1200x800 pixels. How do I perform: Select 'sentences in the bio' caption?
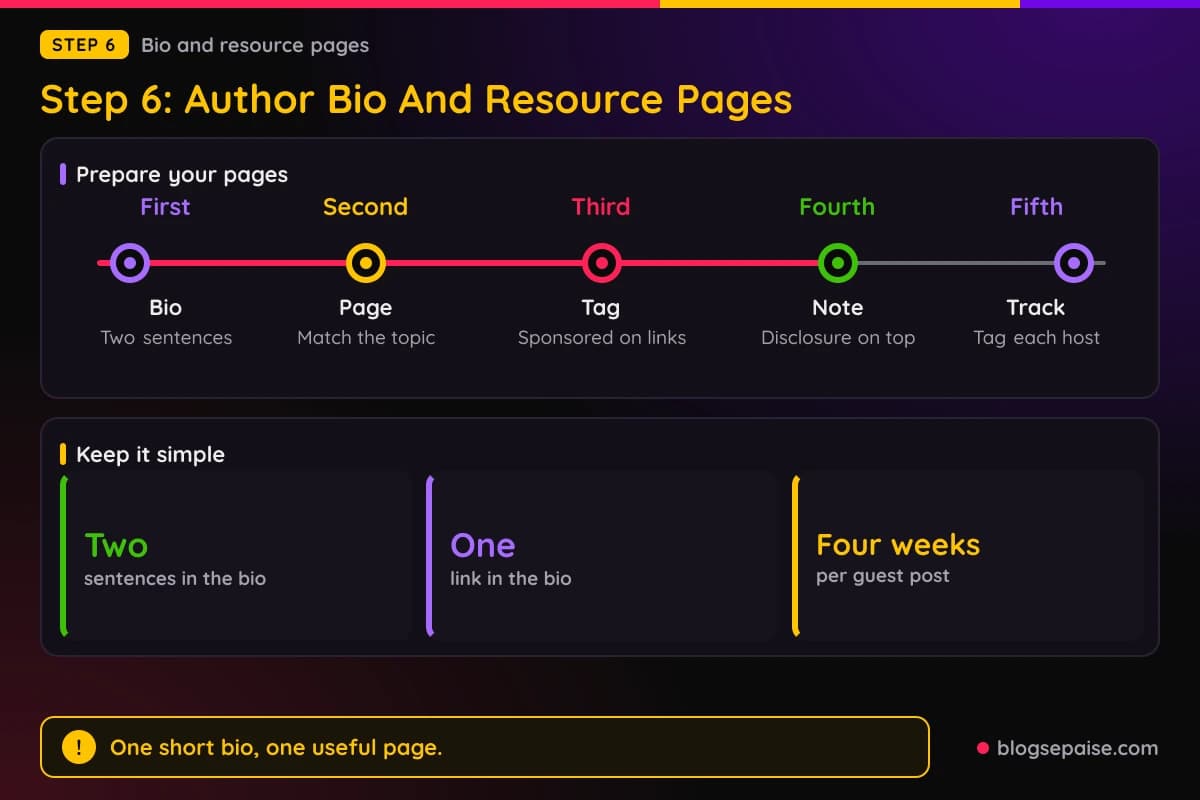coord(175,578)
